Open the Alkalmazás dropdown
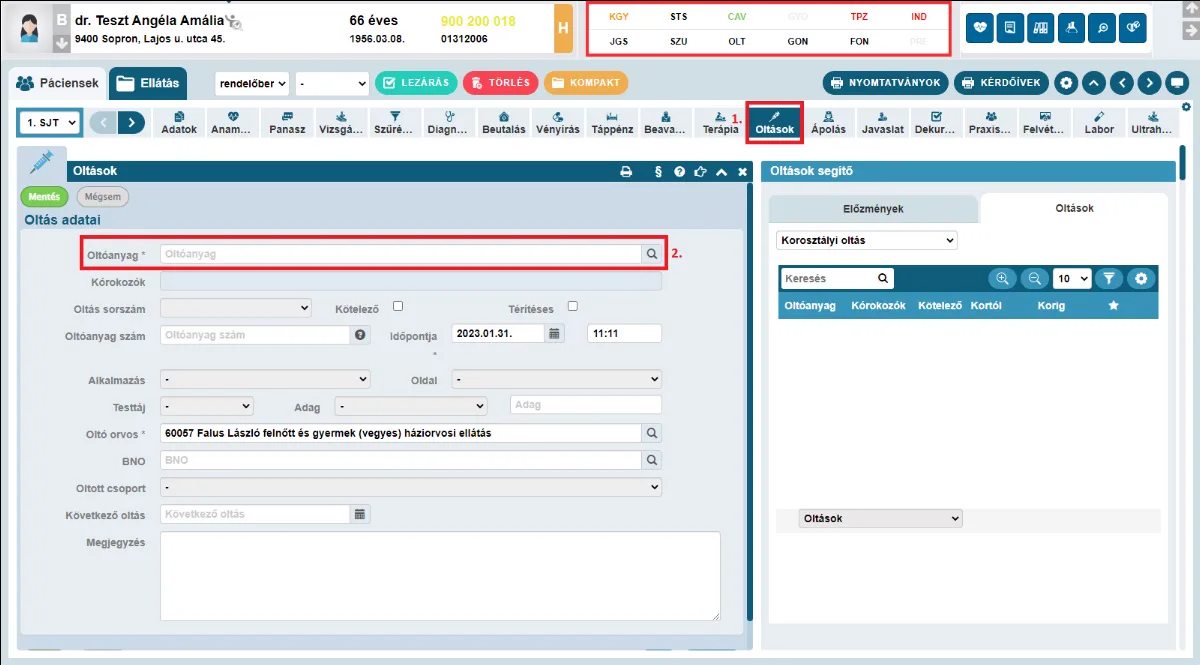 pyautogui.click(x=265, y=380)
